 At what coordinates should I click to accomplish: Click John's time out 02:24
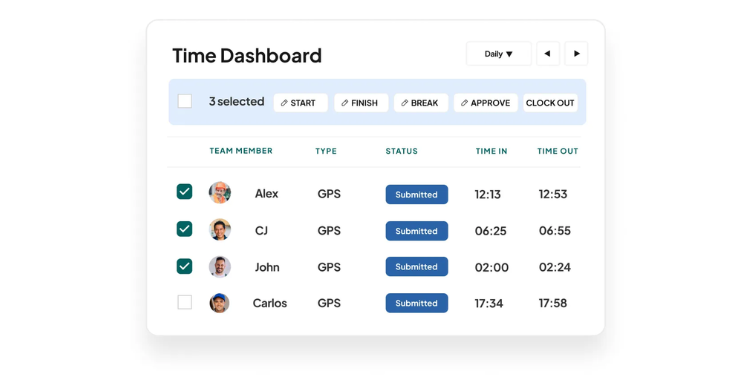point(555,267)
